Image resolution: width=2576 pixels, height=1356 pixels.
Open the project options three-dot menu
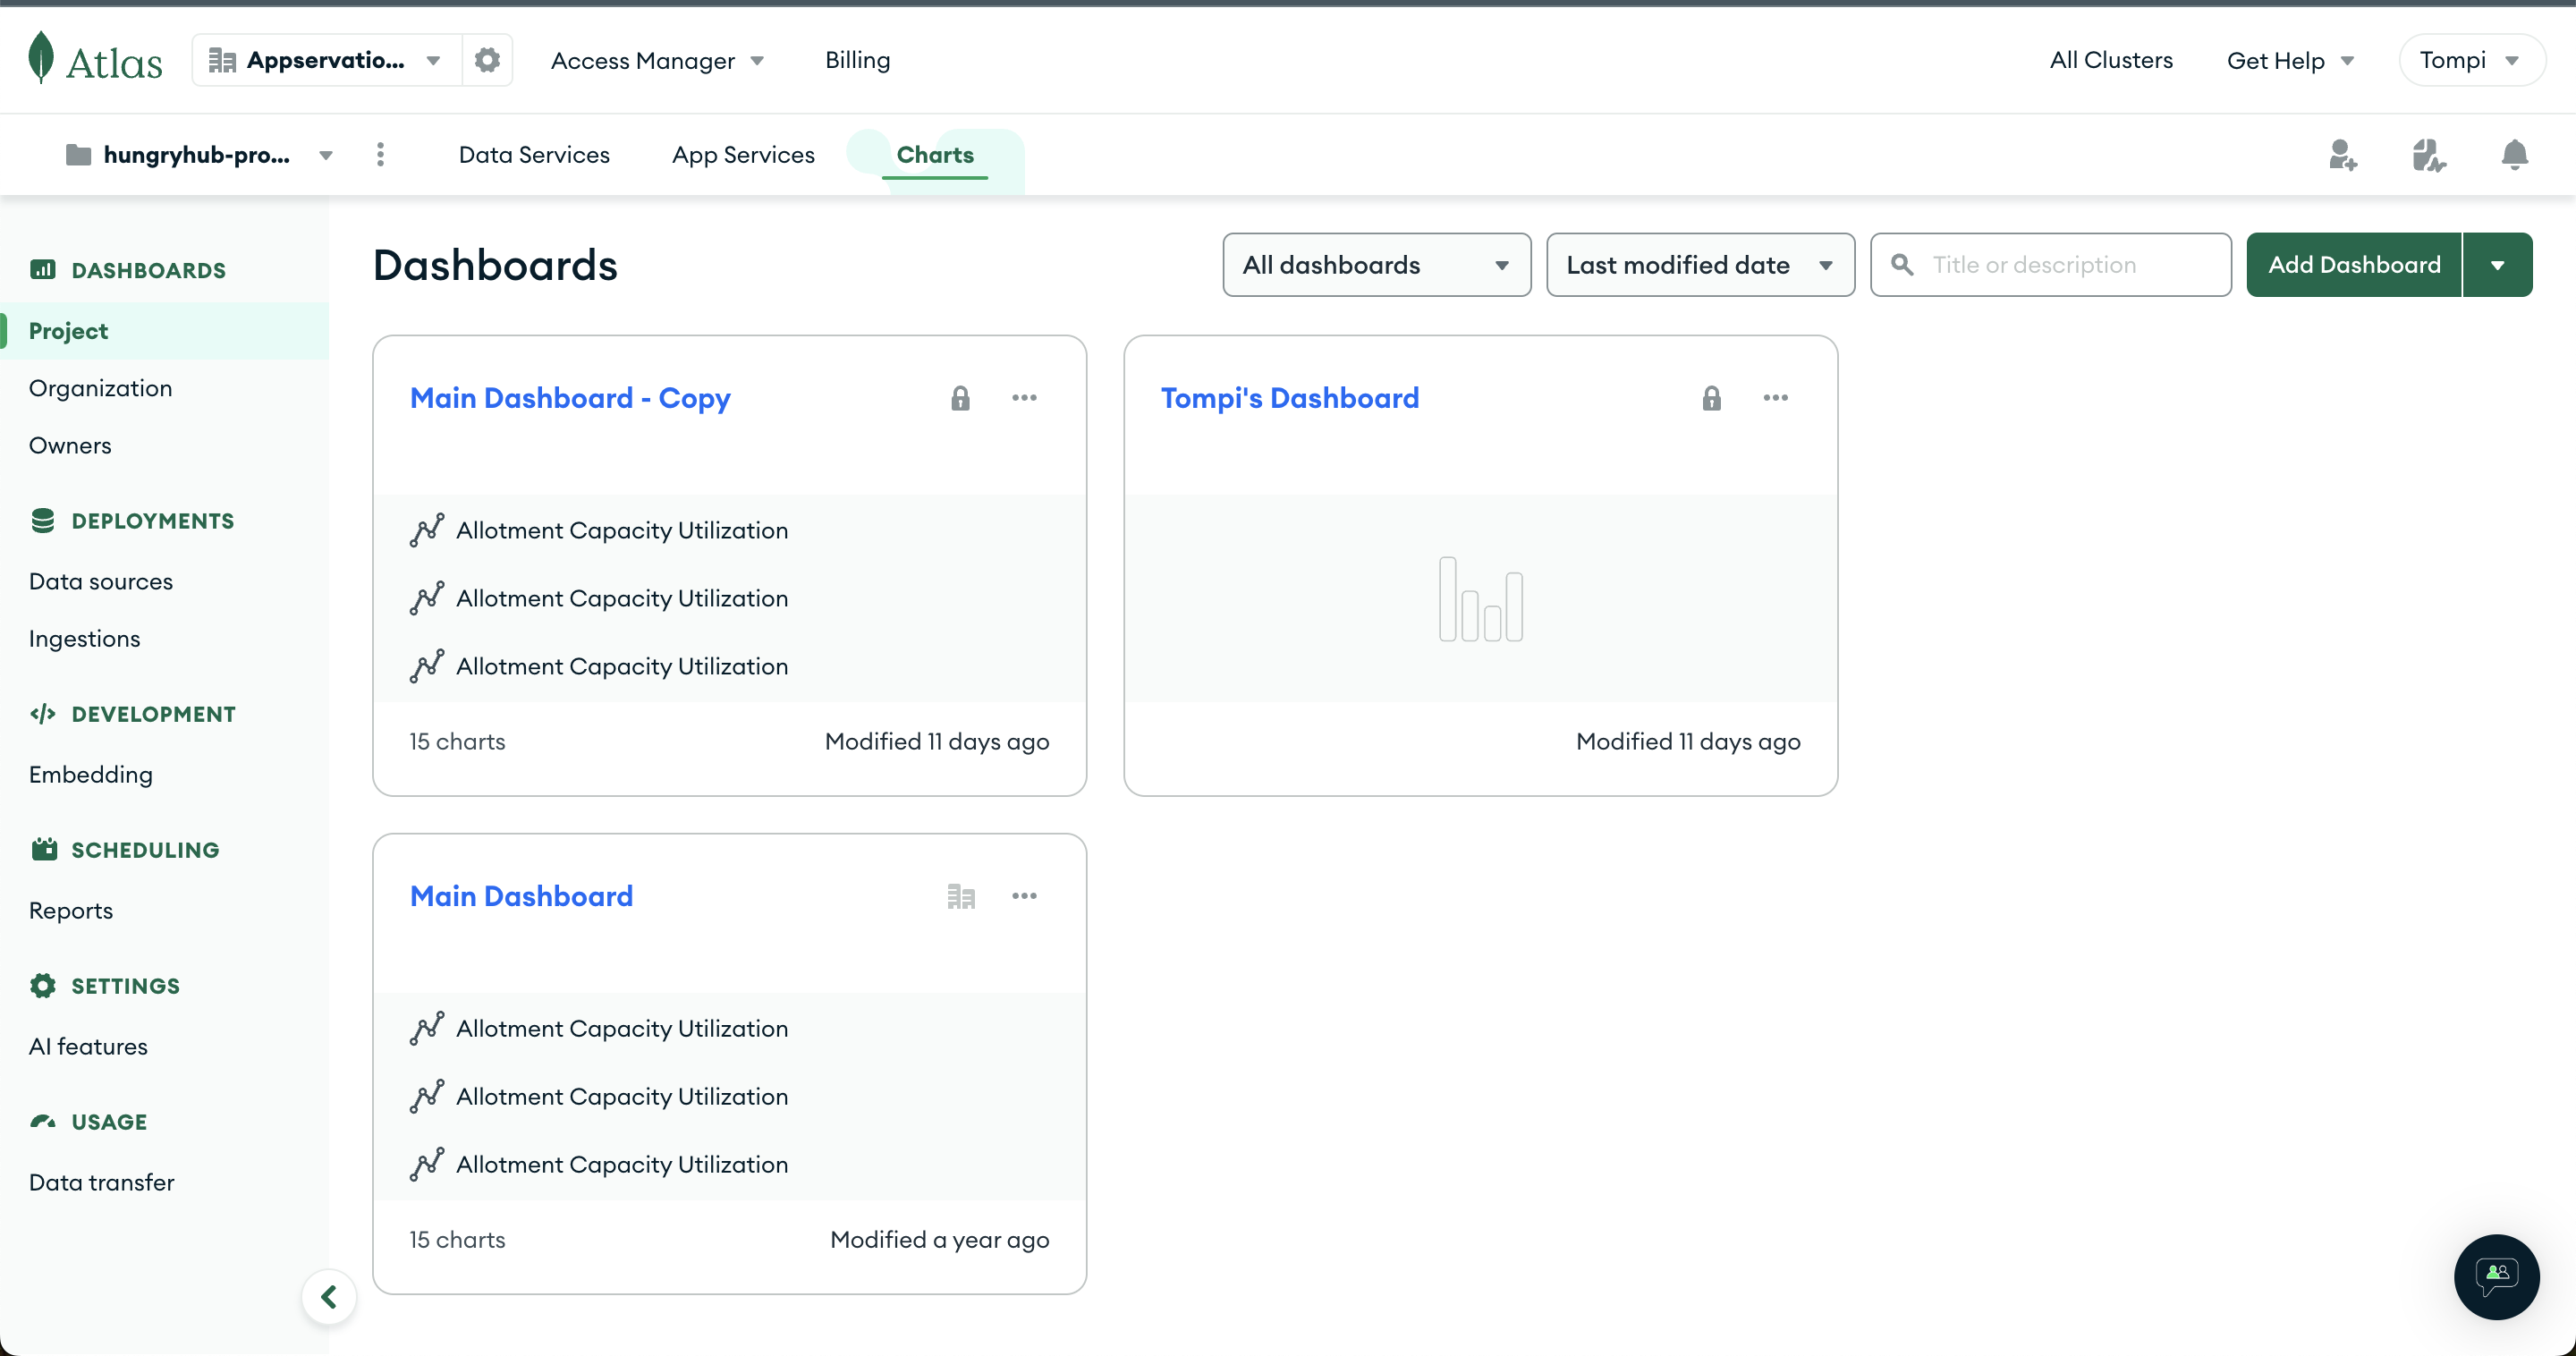pyautogui.click(x=380, y=154)
